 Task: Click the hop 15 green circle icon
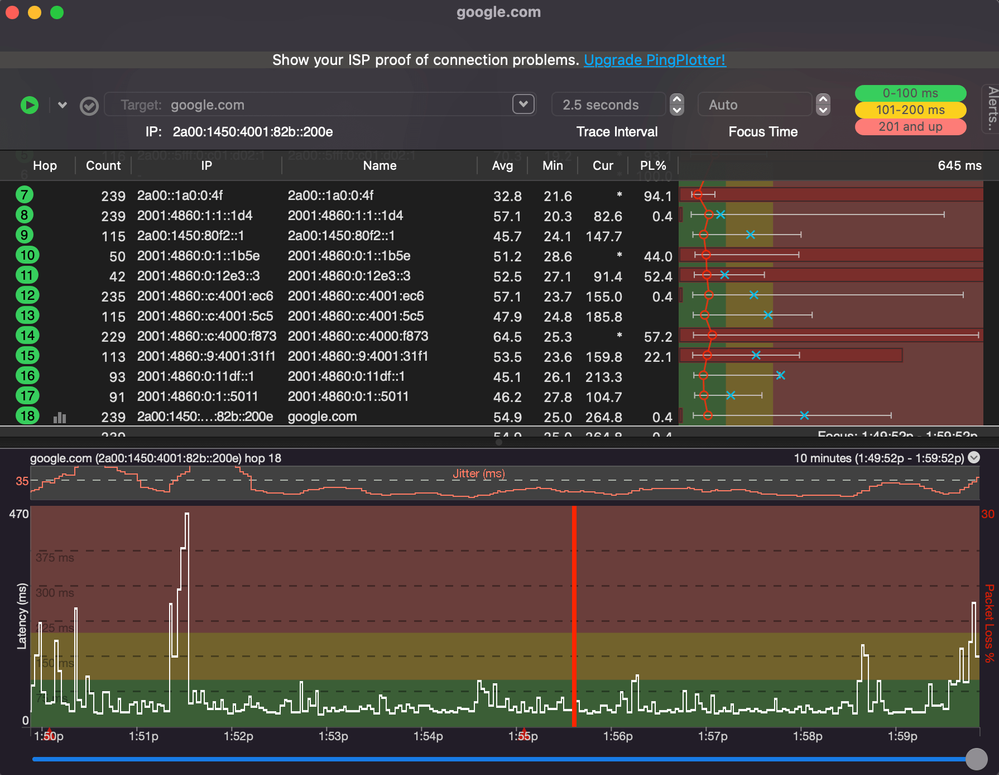(x=27, y=356)
